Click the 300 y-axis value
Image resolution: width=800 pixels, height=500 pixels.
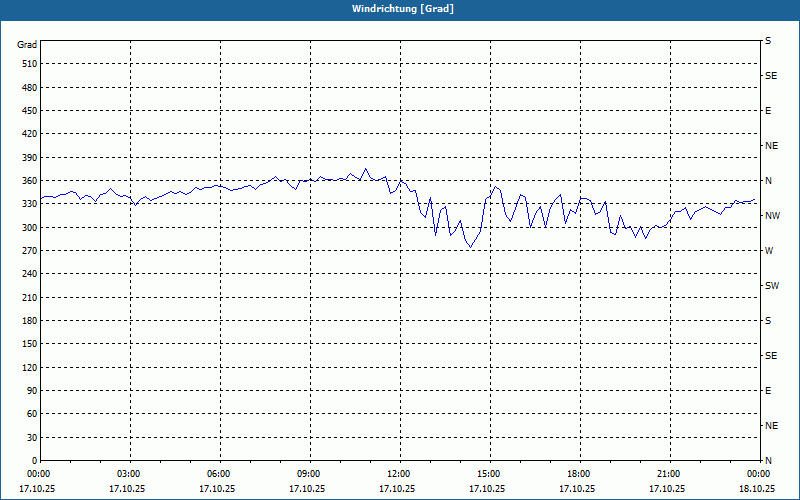click(30, 228)
